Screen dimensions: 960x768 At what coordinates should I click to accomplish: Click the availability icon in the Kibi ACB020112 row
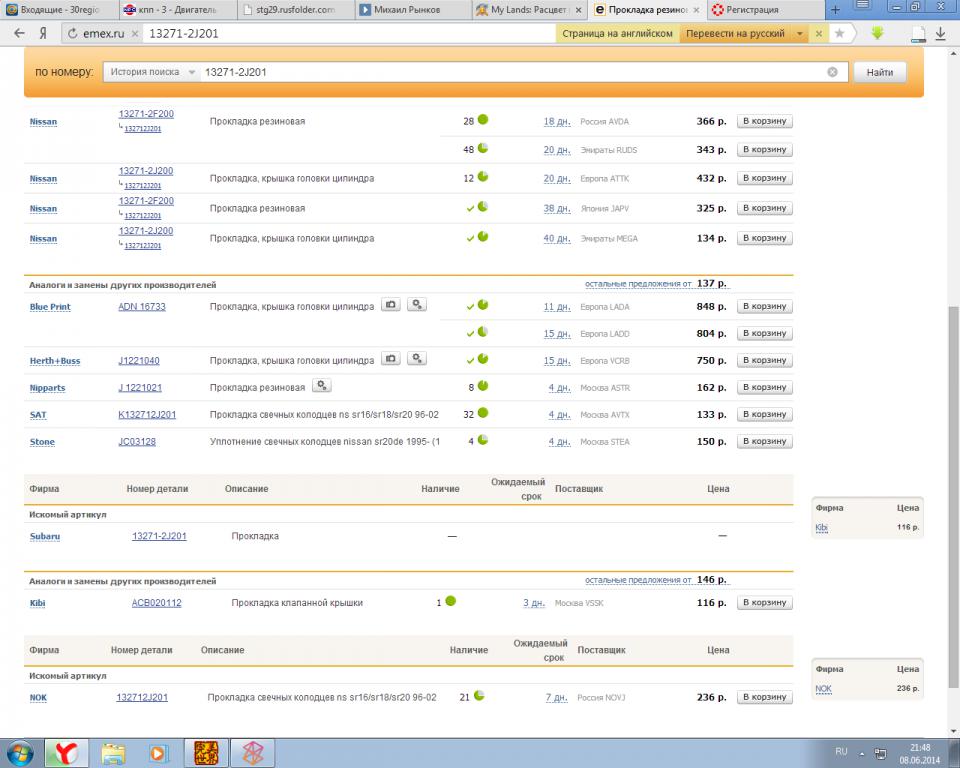(451, 601)
